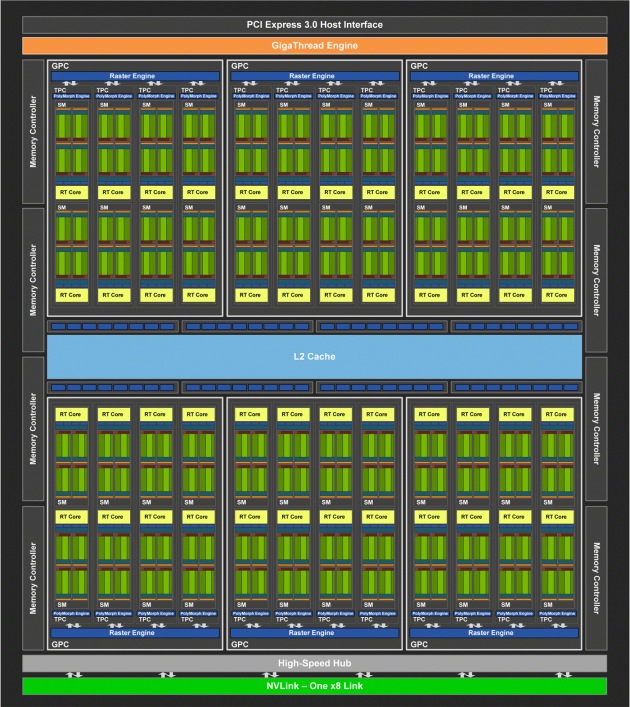
Task: Select the gray High-Speed Hub bar
Action: (314, 663)
